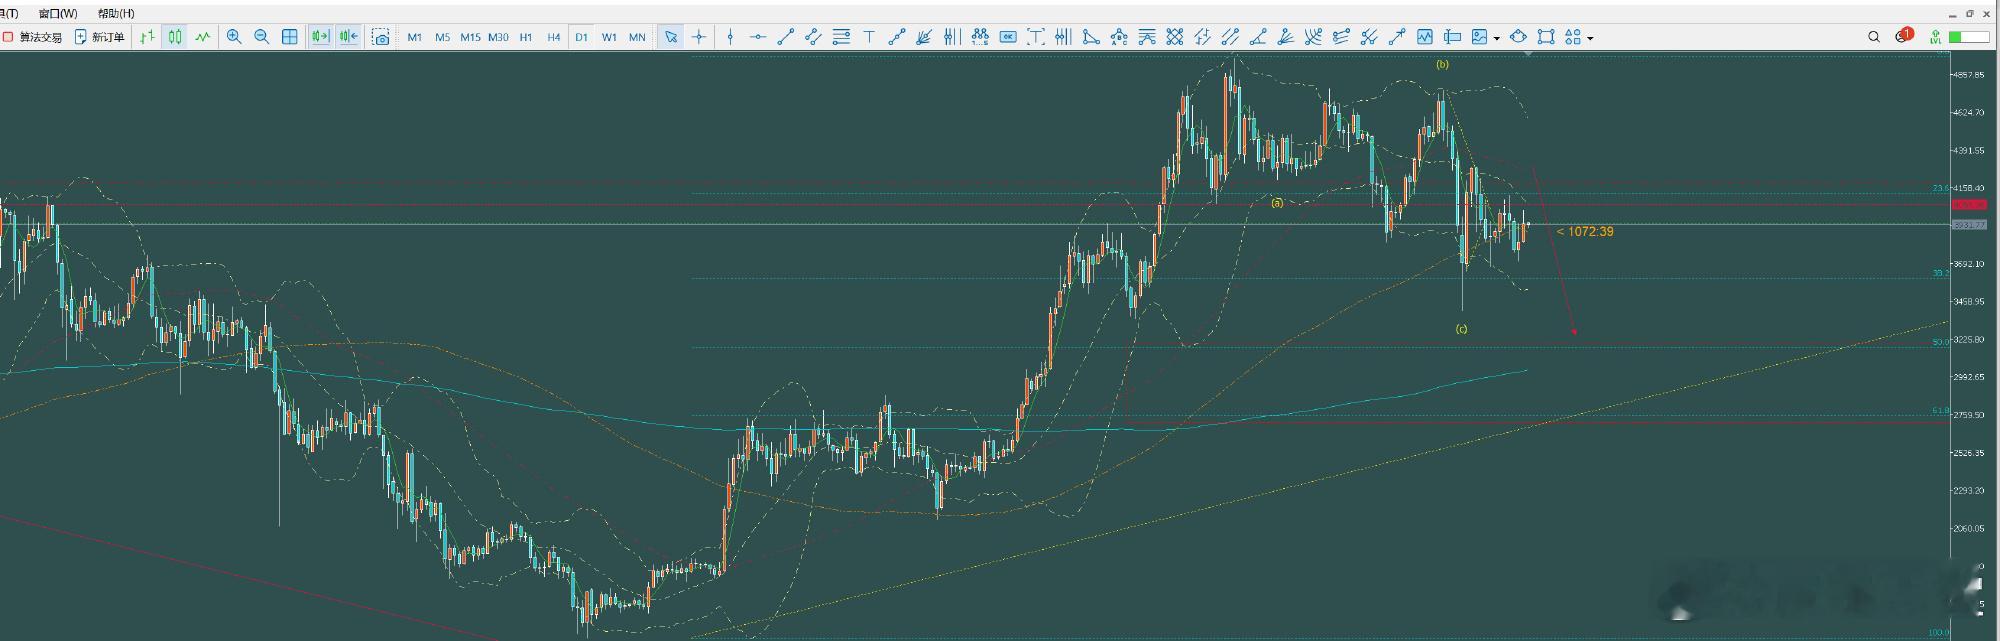Toggle 算法交易 algo trading button
2000x641 pixels.
32,37
